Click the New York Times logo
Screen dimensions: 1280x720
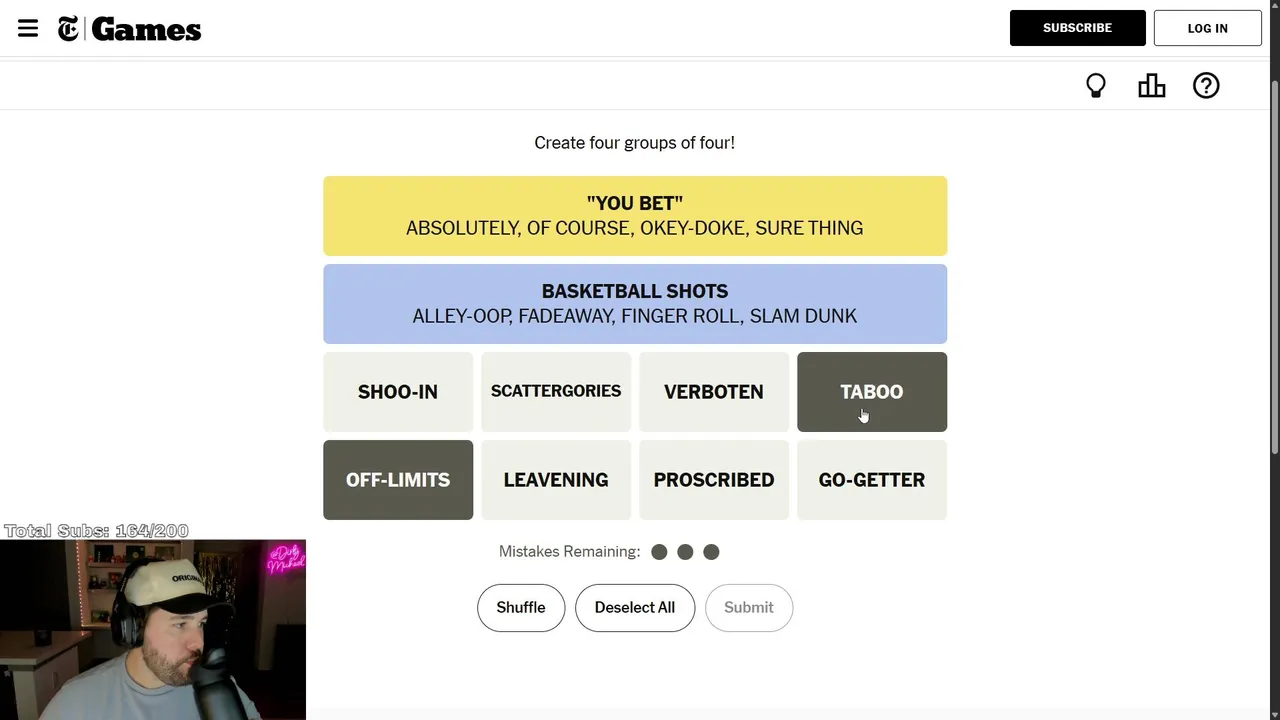(x=68, y=29)
